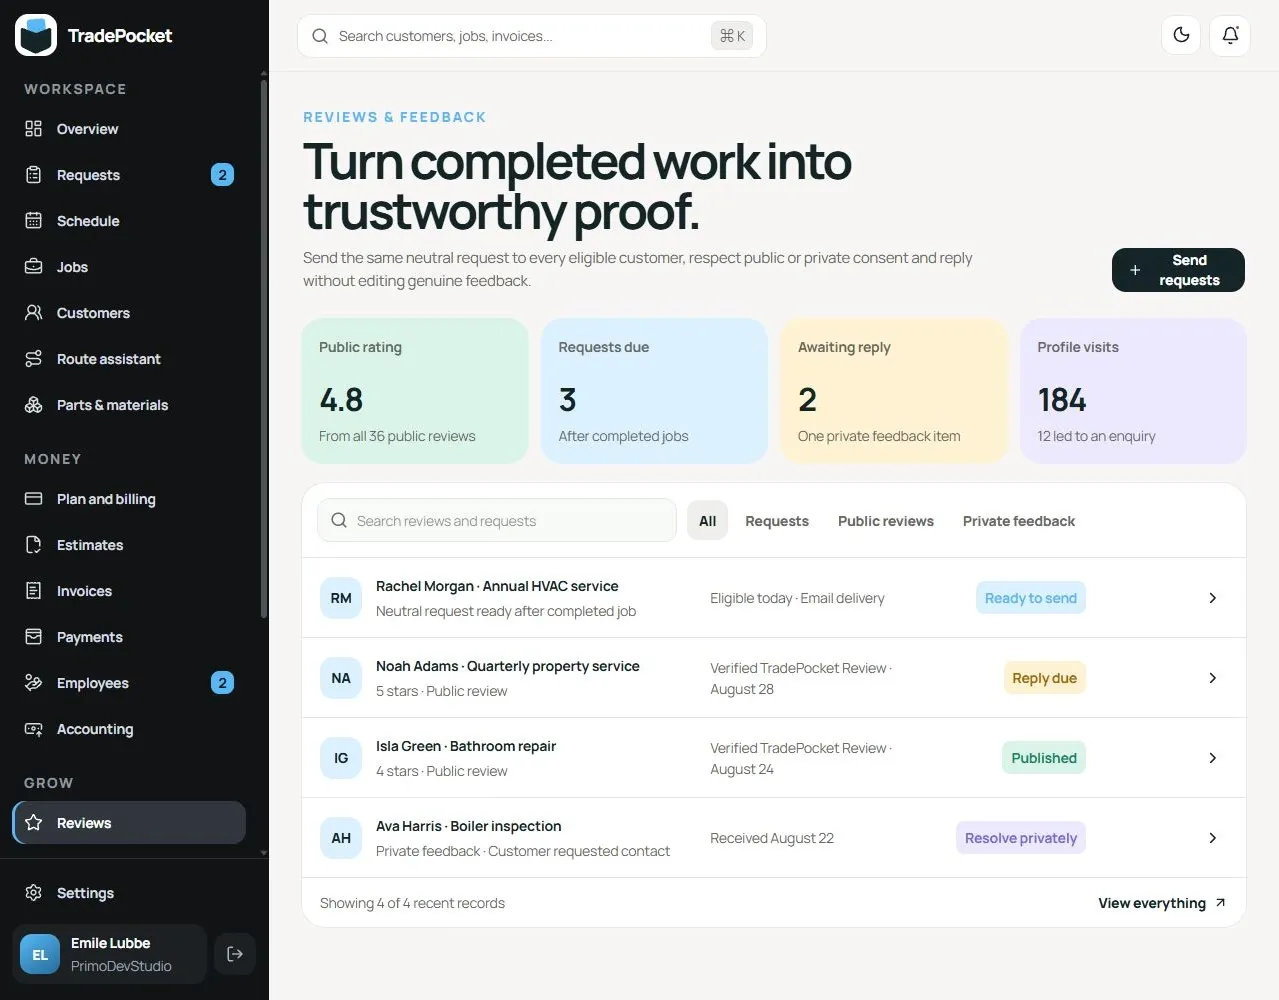Click the 'Received August 22' text

coord(772,838)
